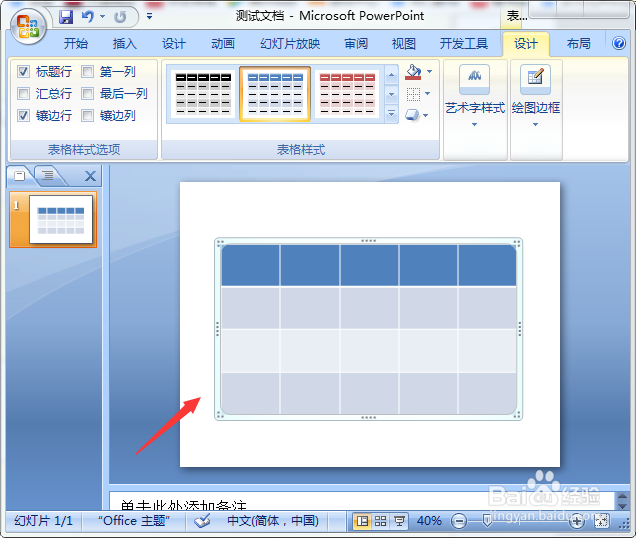Uncheck the 镶边行 checkbox

24,116
